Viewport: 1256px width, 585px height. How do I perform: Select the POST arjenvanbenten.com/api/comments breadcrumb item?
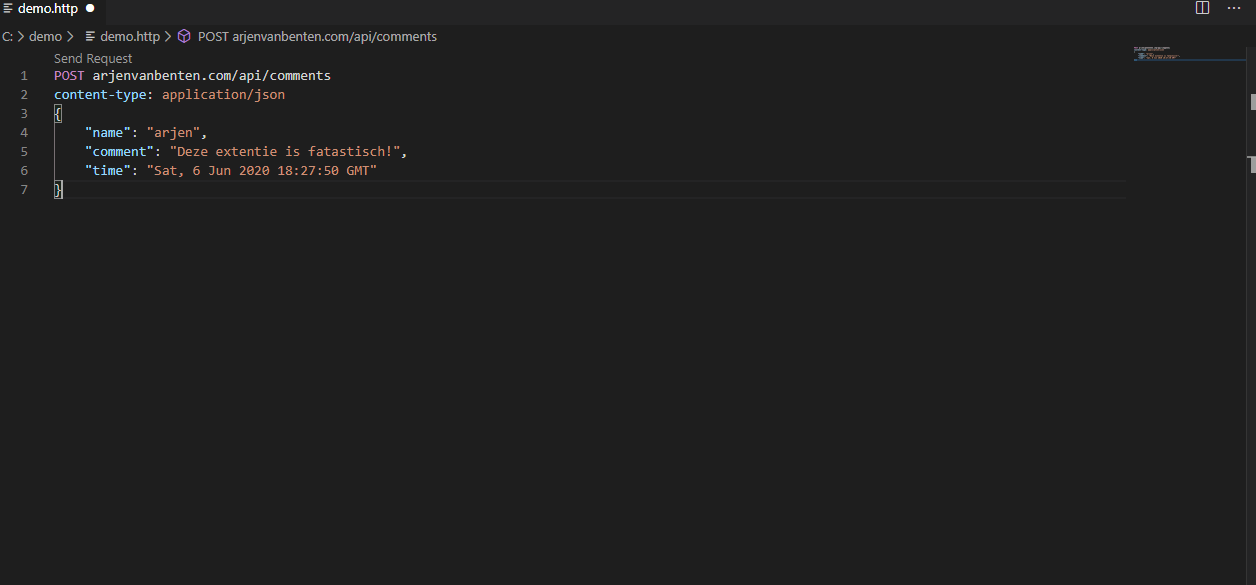(x=317, y=36)
